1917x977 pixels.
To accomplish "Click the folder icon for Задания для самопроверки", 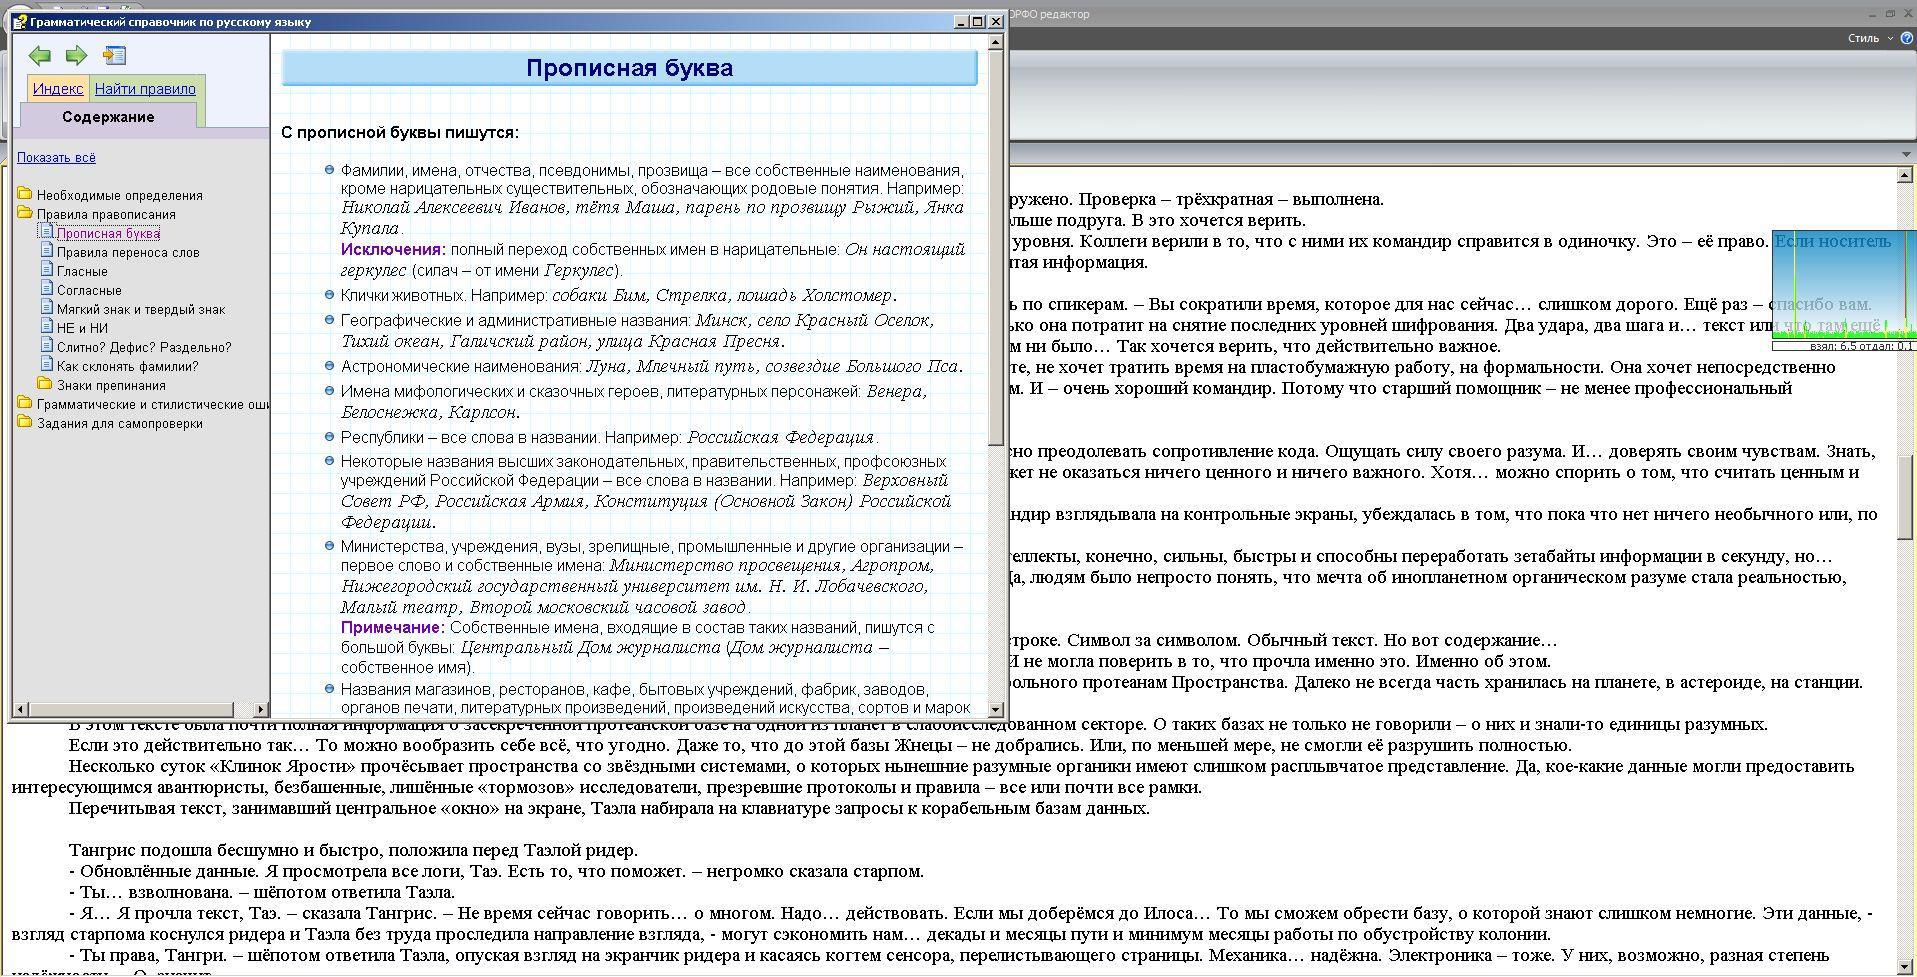I will coord(25,422).
